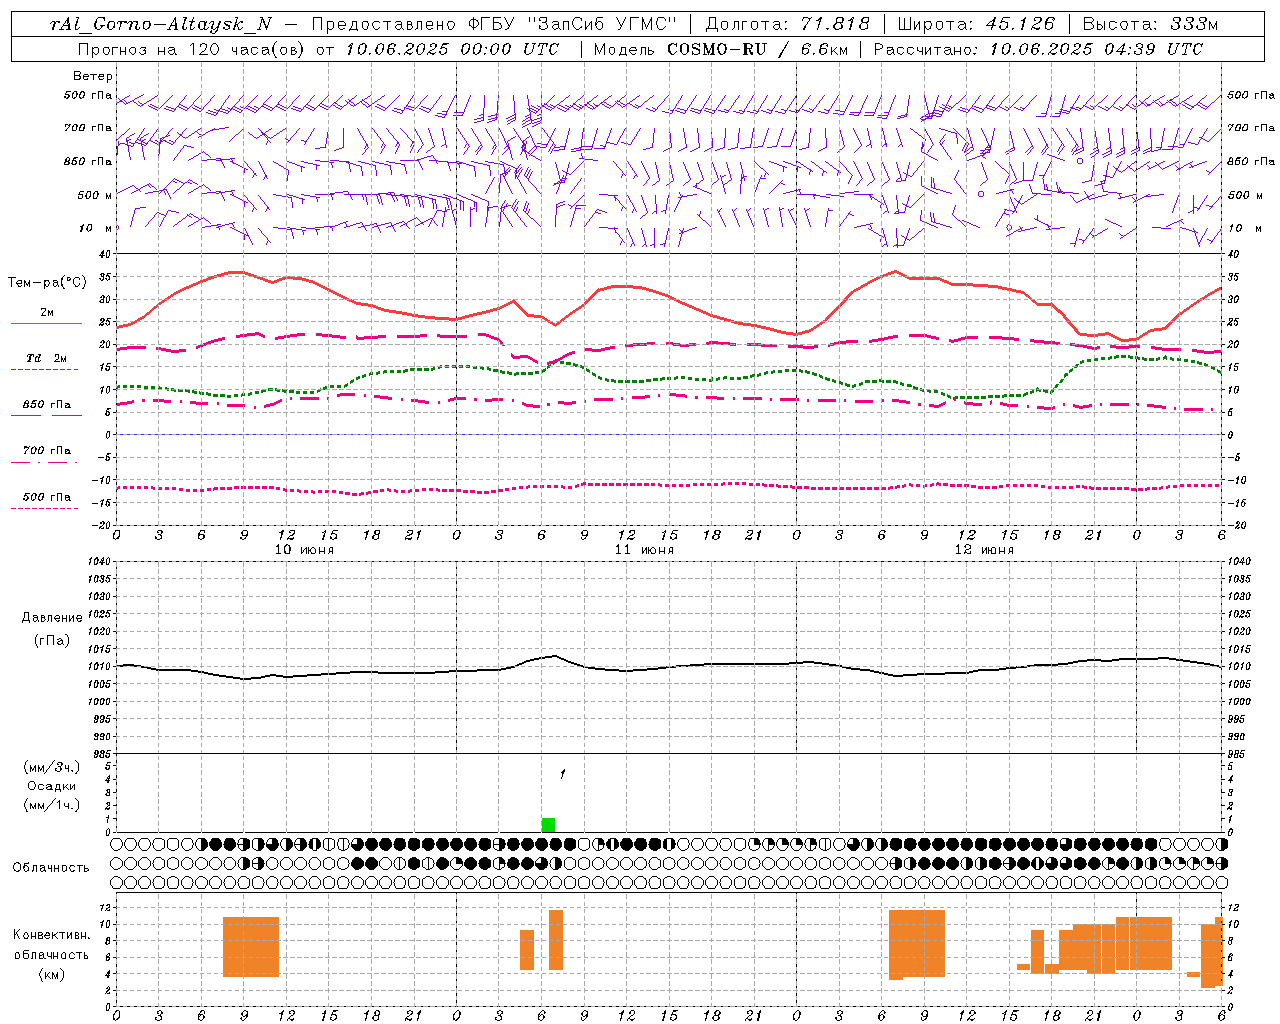Click the Осадки precipitation label

point(52,786)
